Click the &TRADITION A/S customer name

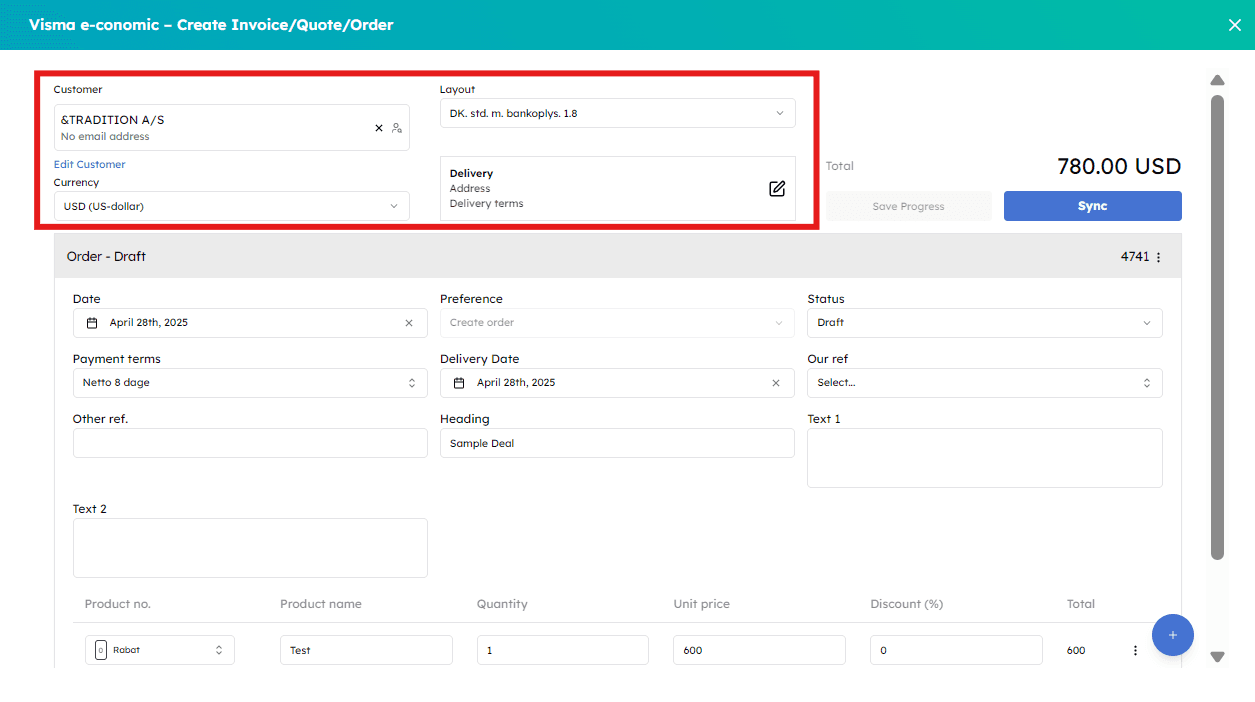click(113, 120)
